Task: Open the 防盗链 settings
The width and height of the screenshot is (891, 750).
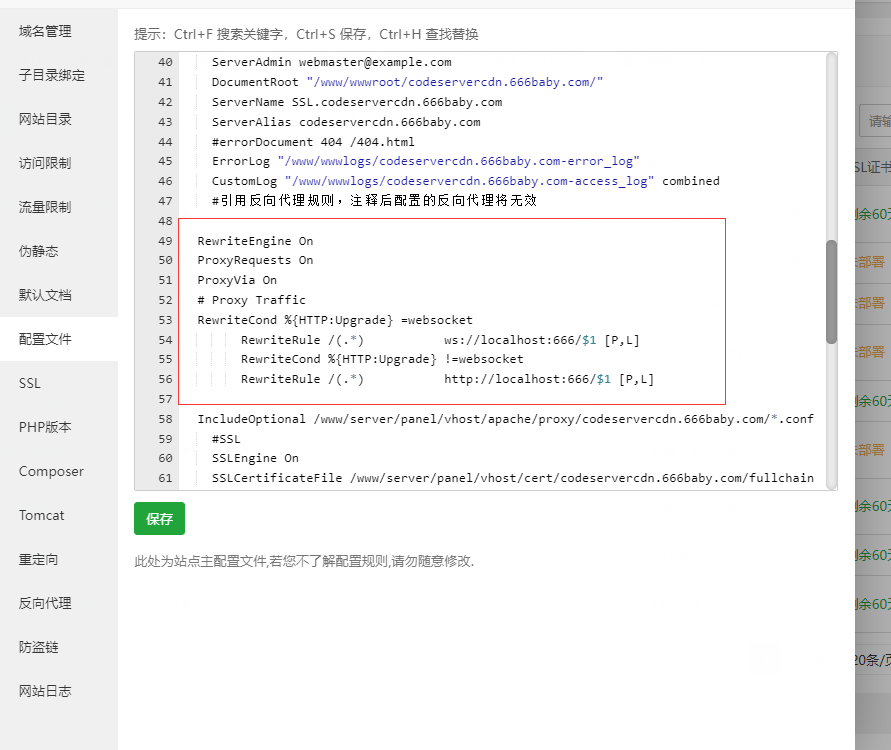Action: pyautogui.click(x=39, y=647)
